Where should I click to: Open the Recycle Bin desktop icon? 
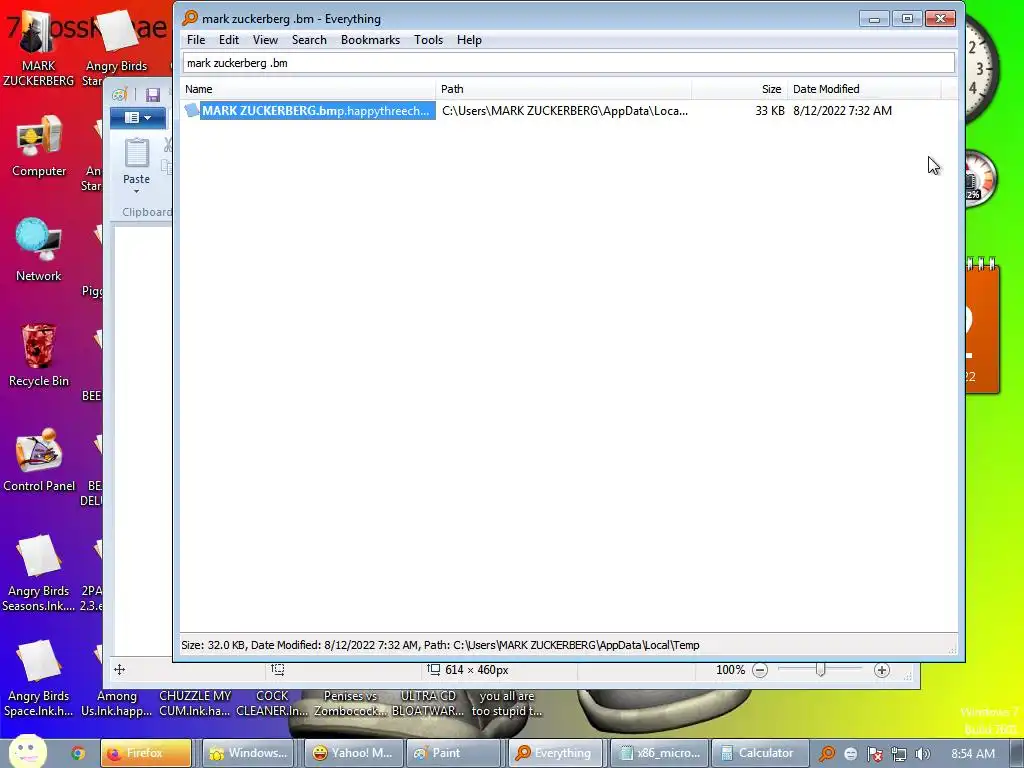point(39,355)
